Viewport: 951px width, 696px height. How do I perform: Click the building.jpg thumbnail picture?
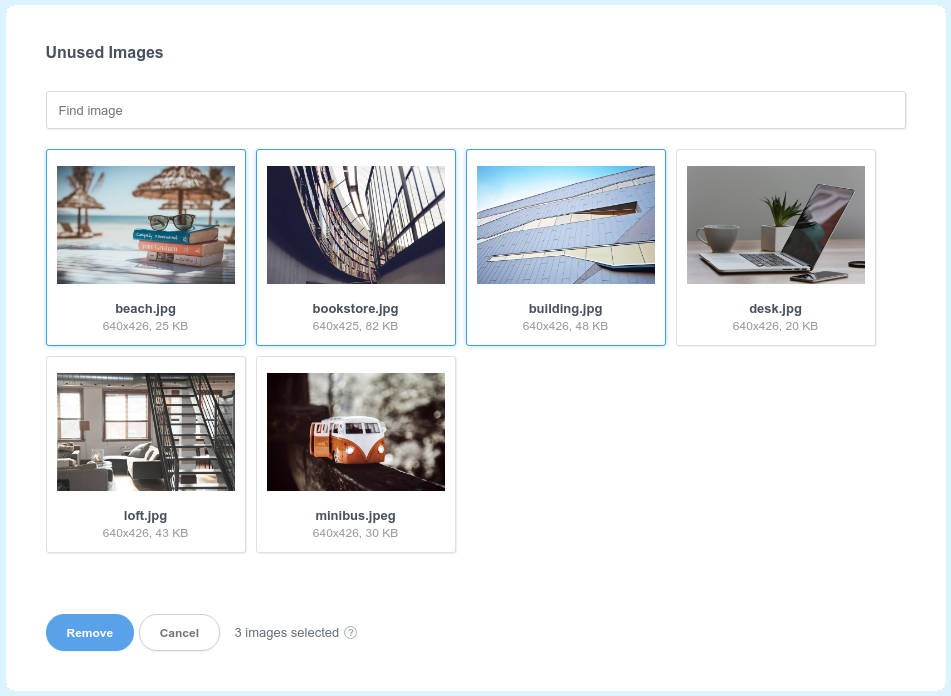[x=566, y=224]
